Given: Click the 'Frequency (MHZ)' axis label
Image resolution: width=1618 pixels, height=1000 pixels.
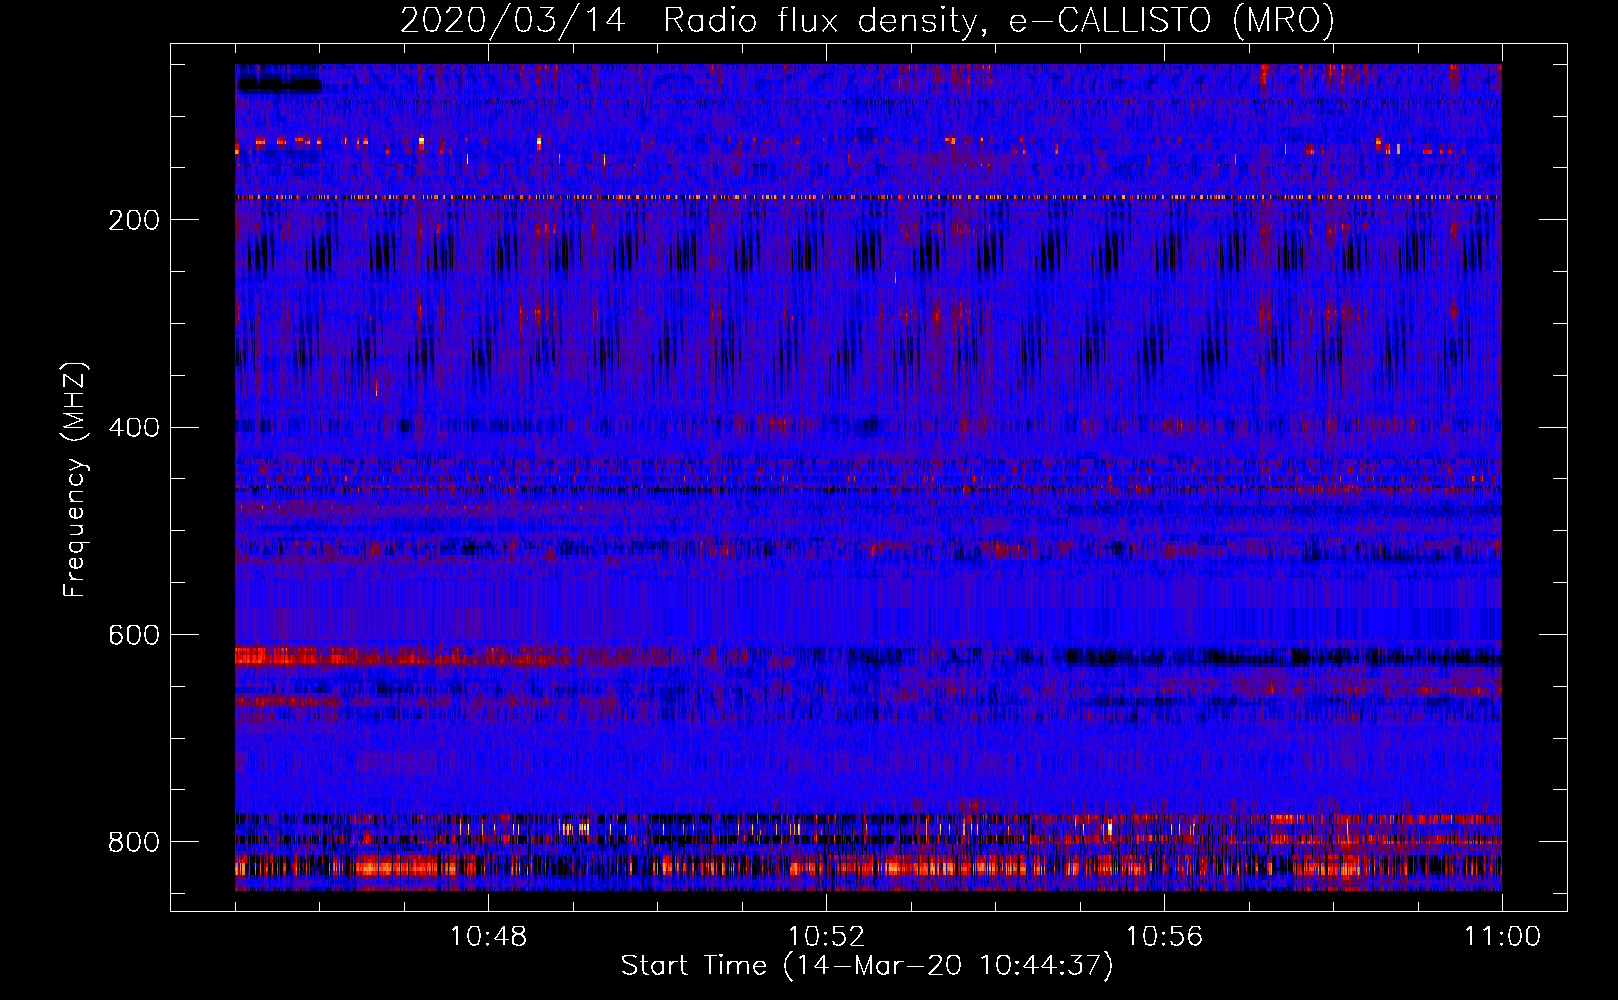Looking at the screenshot, I should click(x=75, y=479).
